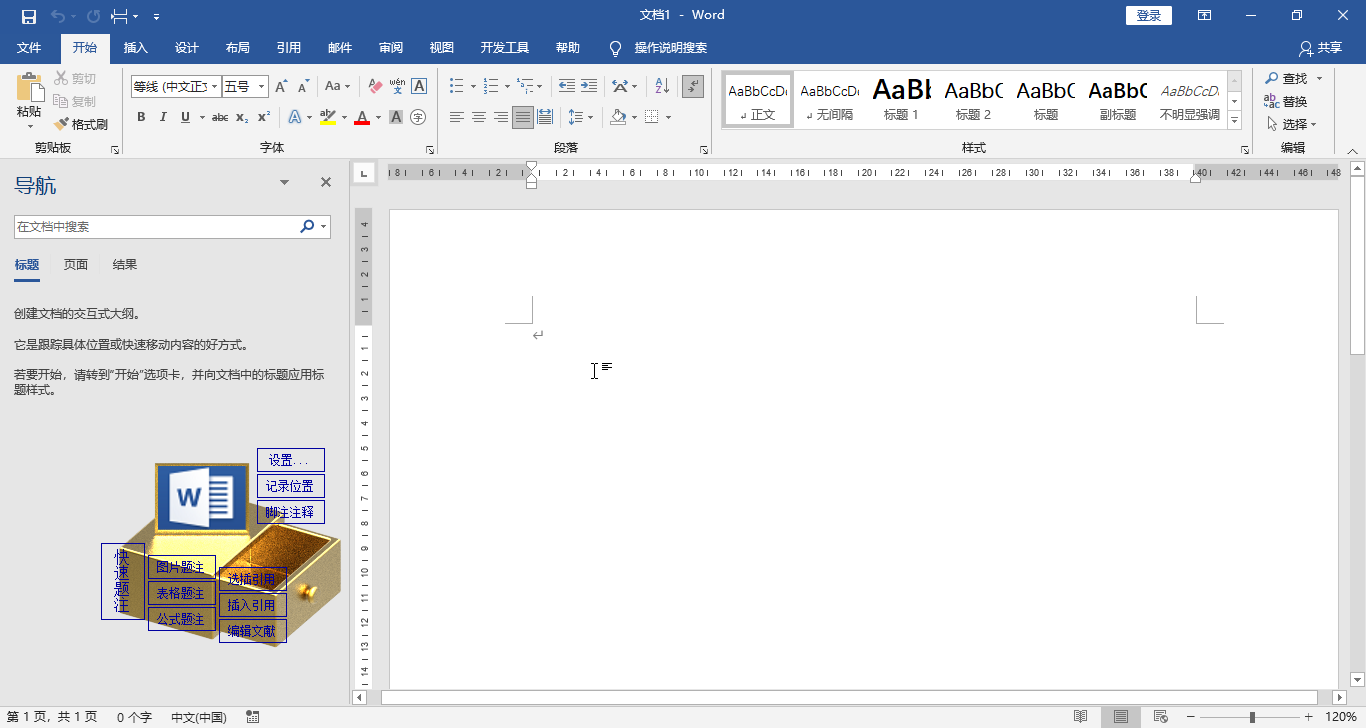Viewport: 1366px width, 728px height.
Task: Open the font size dropdown (五号)
Action: [262, 87]
